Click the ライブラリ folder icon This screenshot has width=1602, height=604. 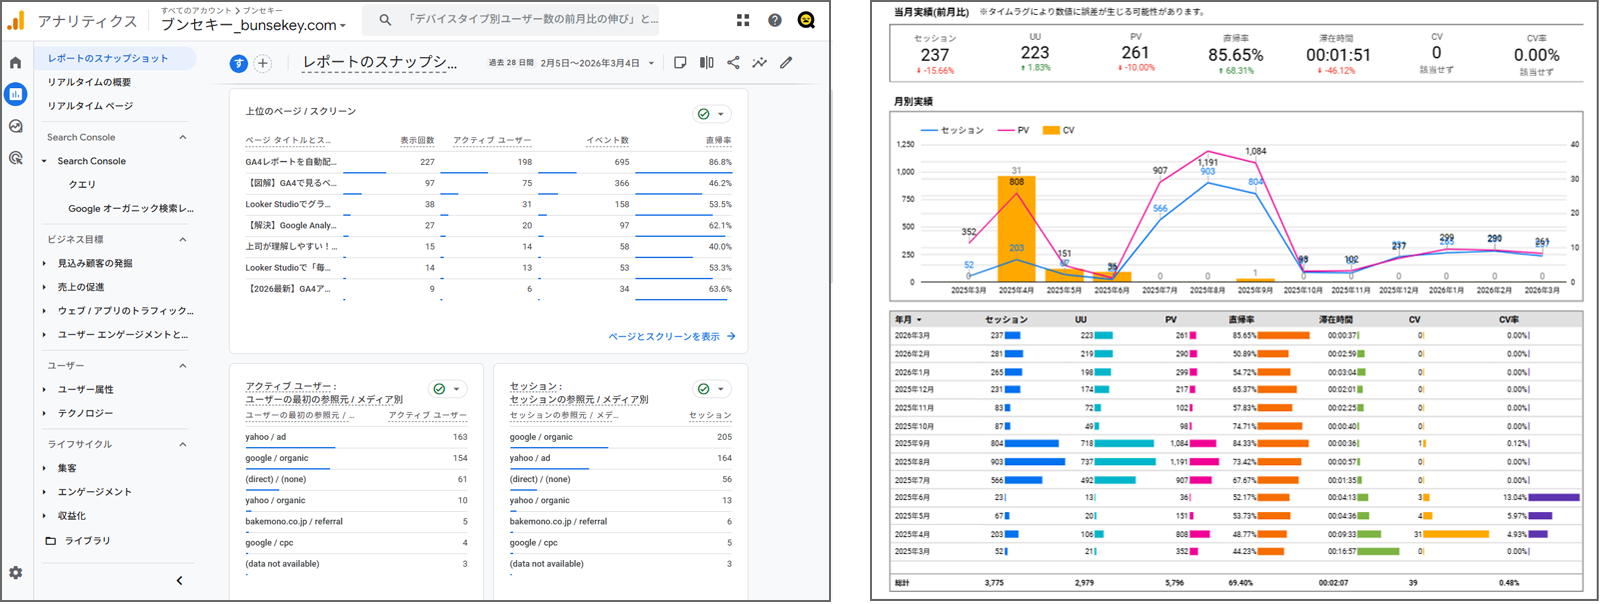[x=51, y=541]
